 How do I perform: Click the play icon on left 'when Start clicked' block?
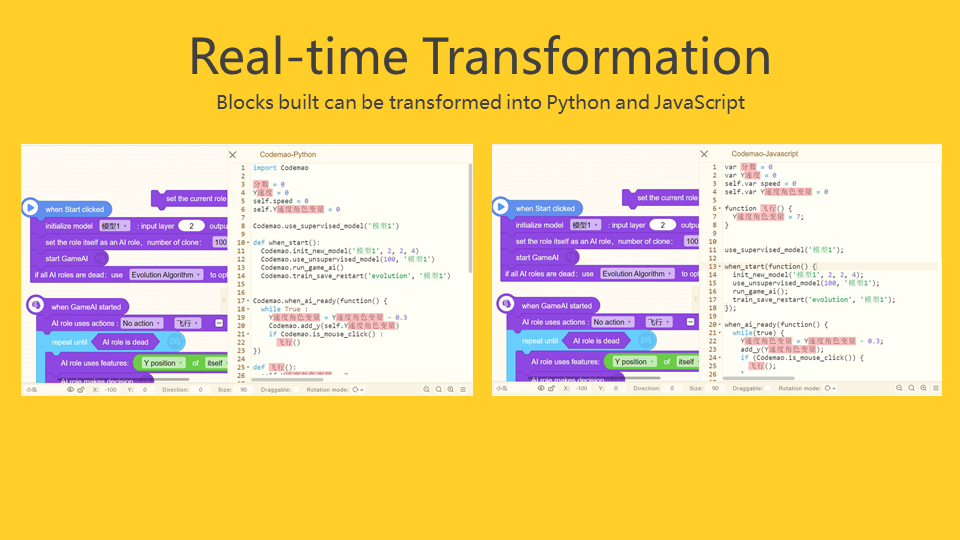pyautogui.click(x=31, y=209)
